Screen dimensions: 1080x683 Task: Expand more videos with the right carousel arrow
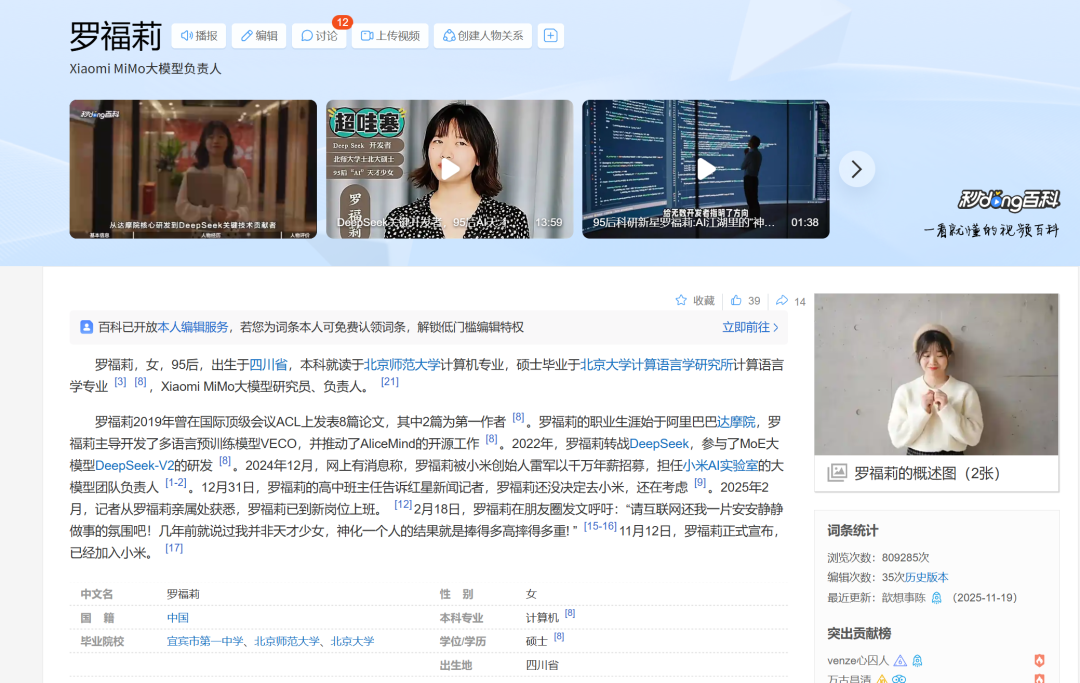[x=857, y=169]
